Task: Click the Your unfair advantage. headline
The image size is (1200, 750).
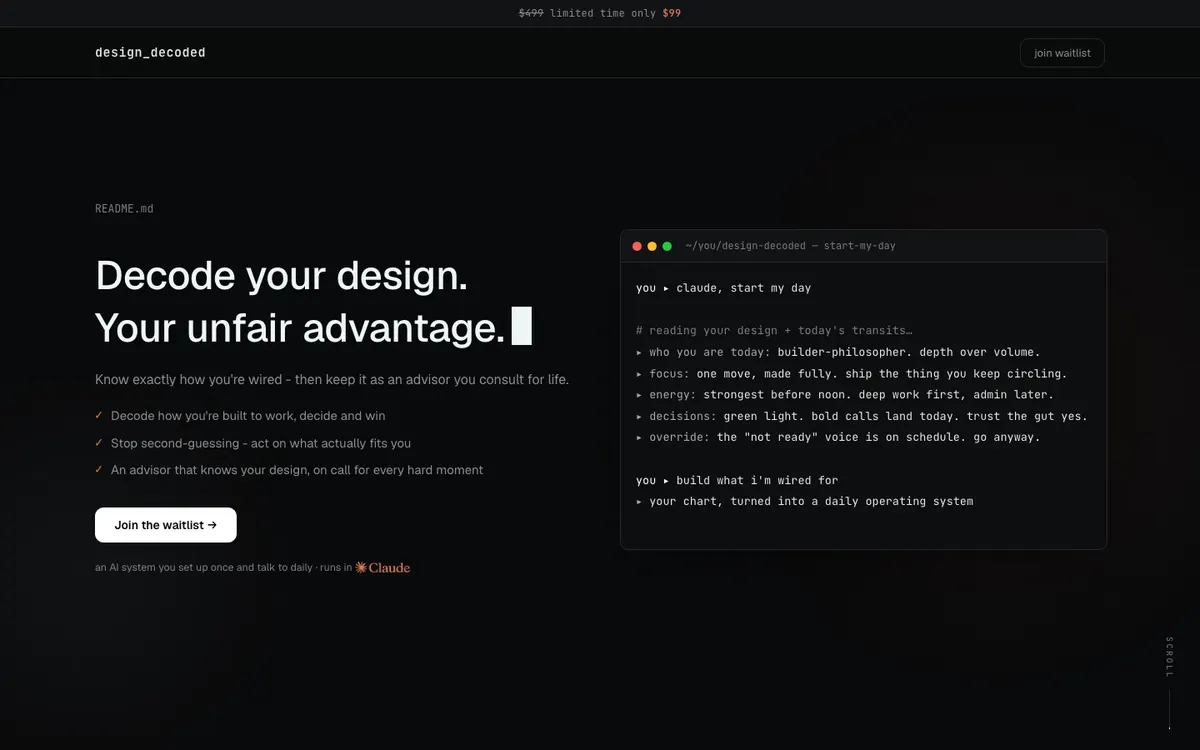Action: [x=300, y=327]
